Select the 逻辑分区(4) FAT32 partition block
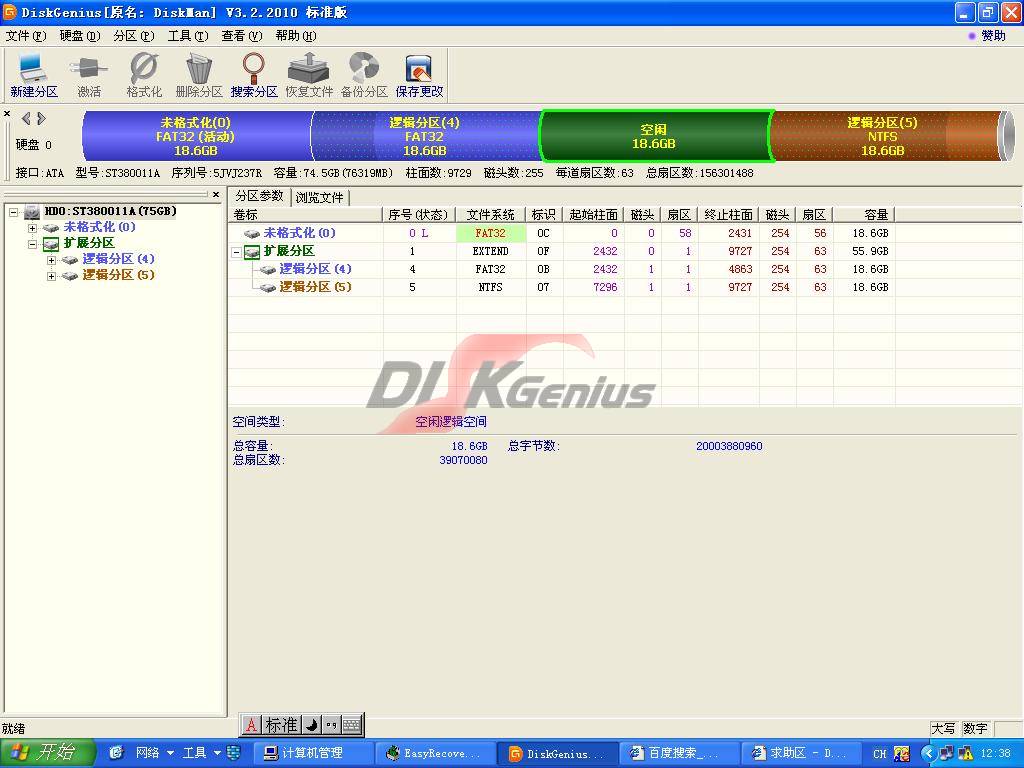Viewport: 1024px width, 768px height. [x=424, y=136]
